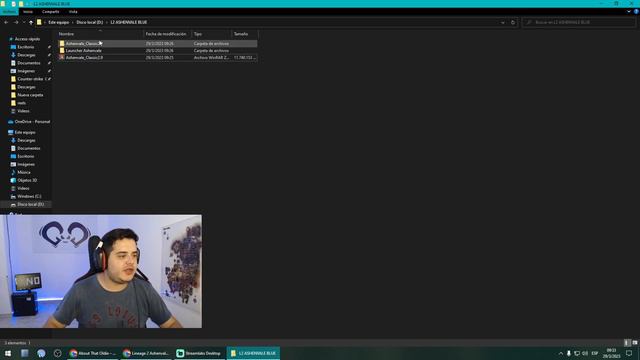Open the Nueva carpeta quick access folder
This screenshot has height=360, width=640.
[x=29, y=95]
